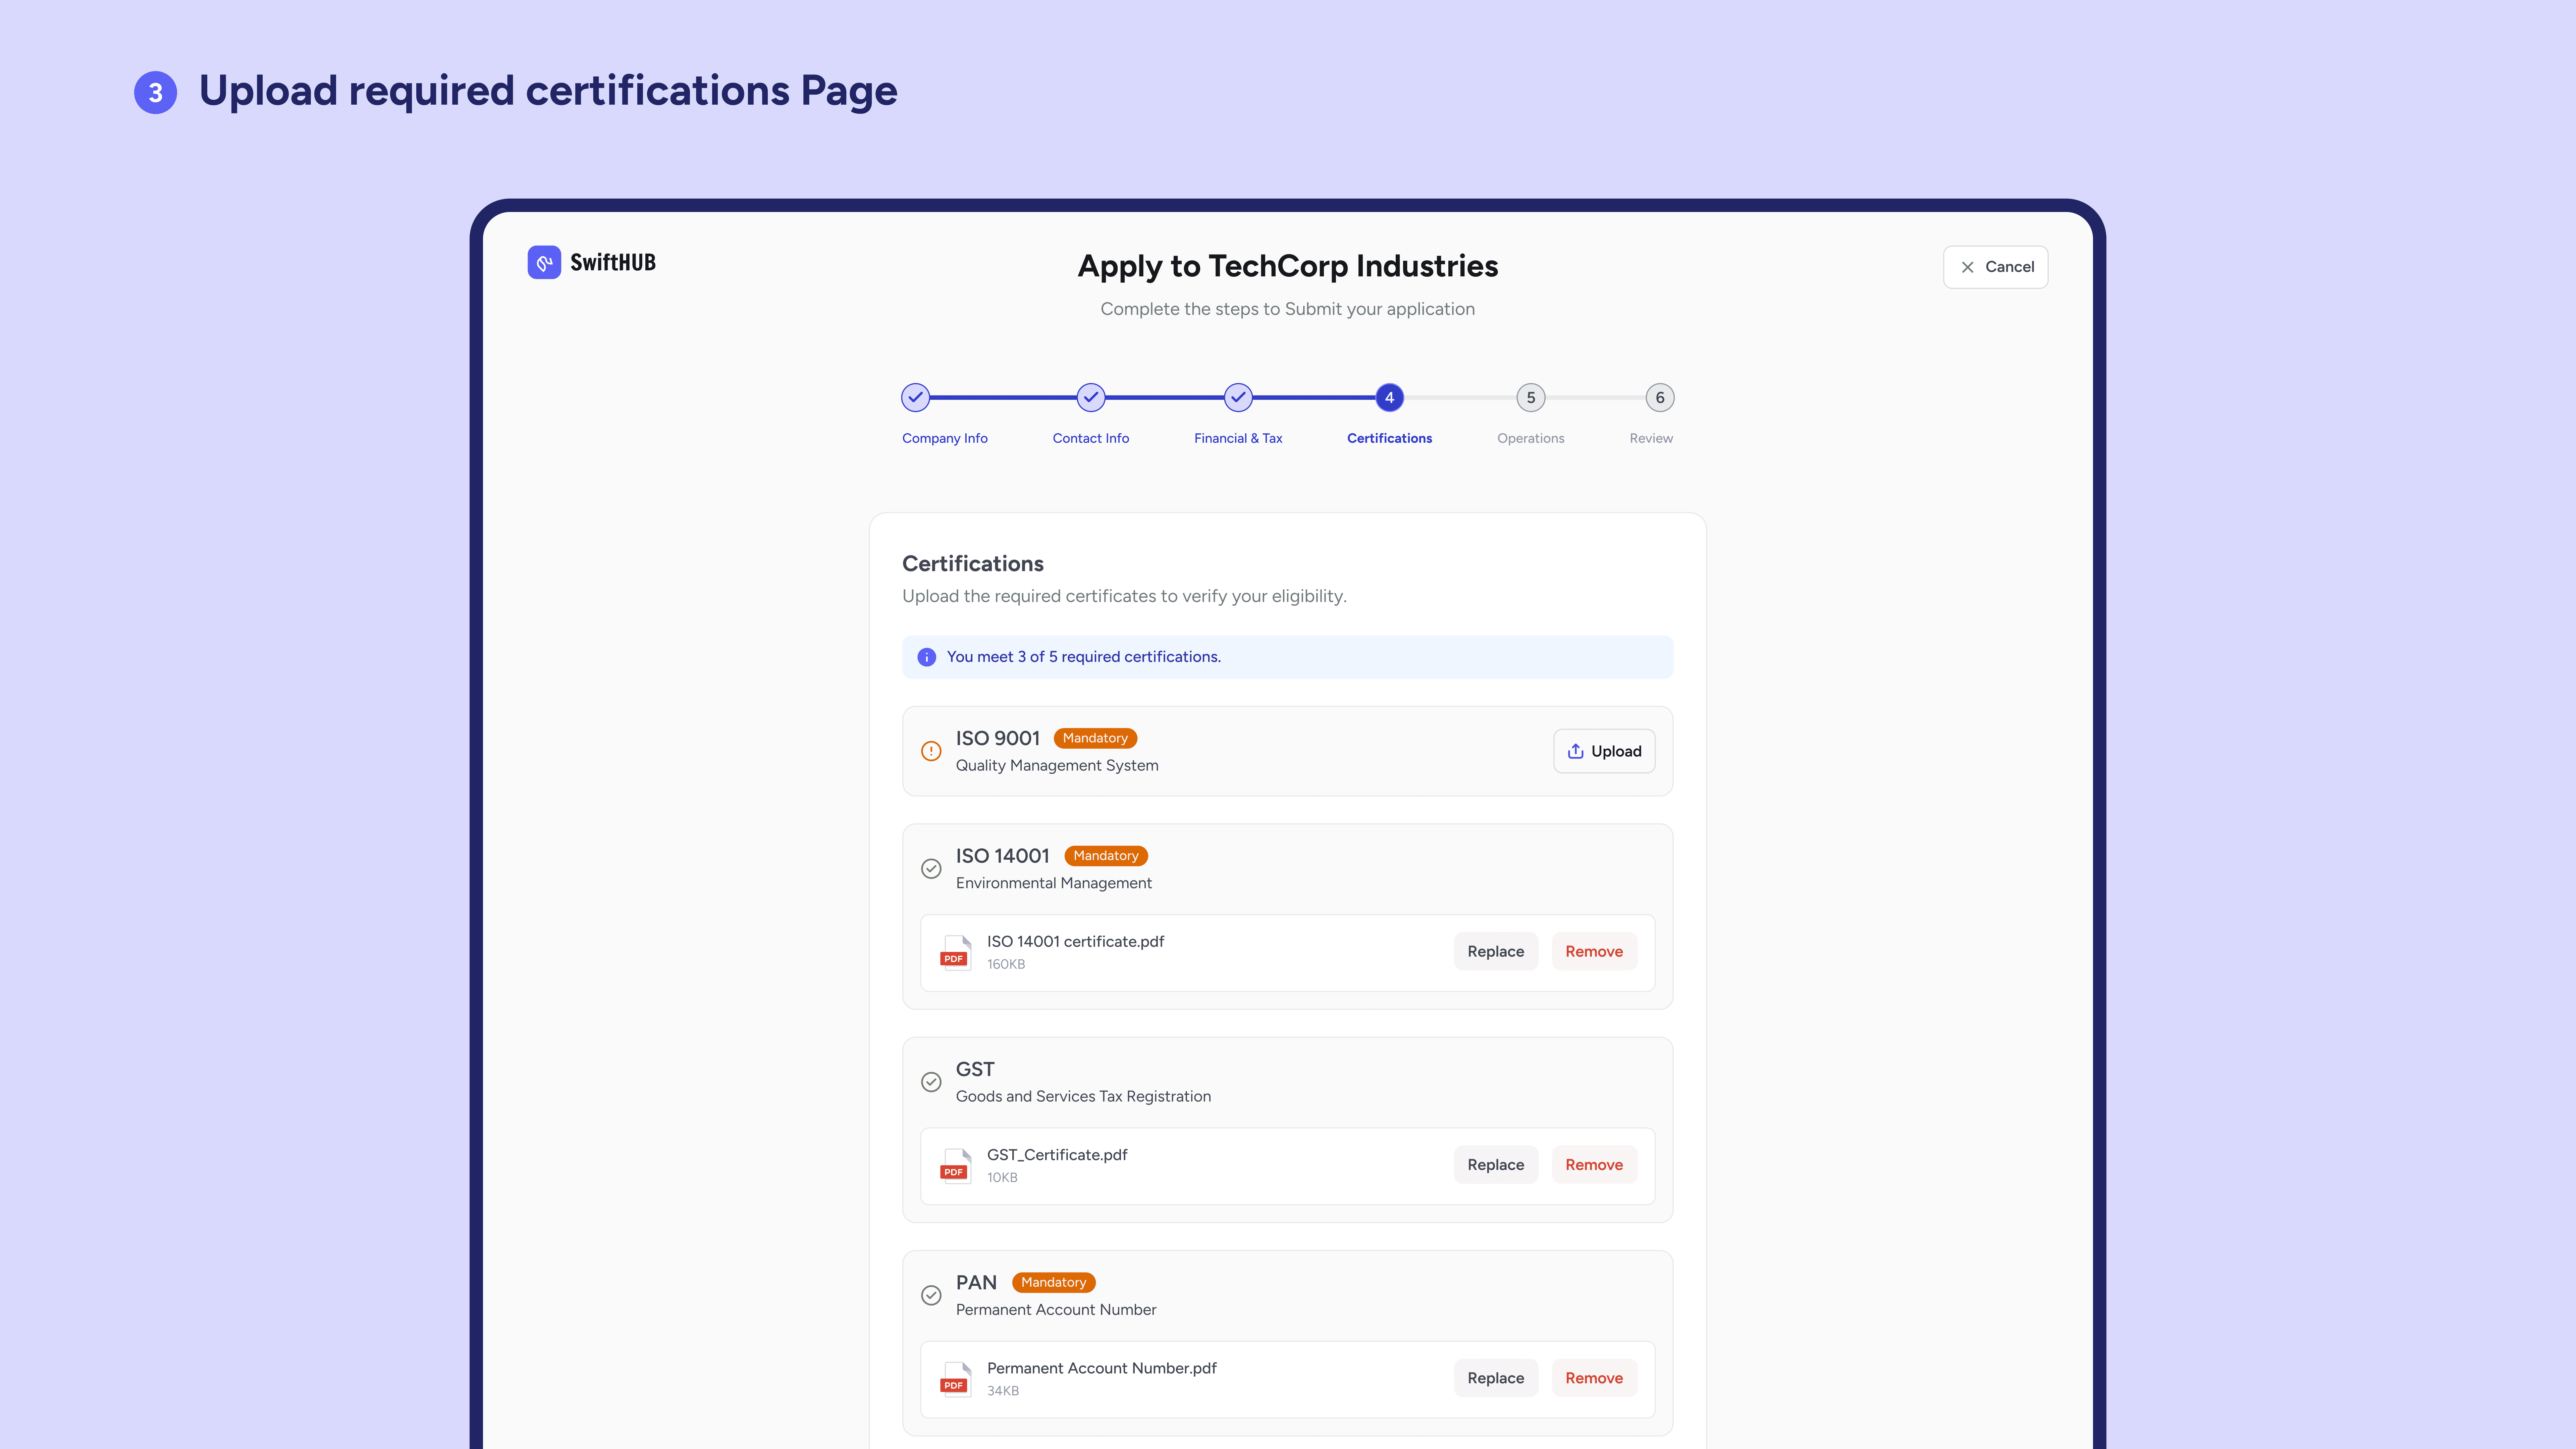Image resolution: width=2576 pixels, height=1449 pixels.
Task: Click the GST checkmark status icon
Action: pyautogui.click(x=931, y=1082)
